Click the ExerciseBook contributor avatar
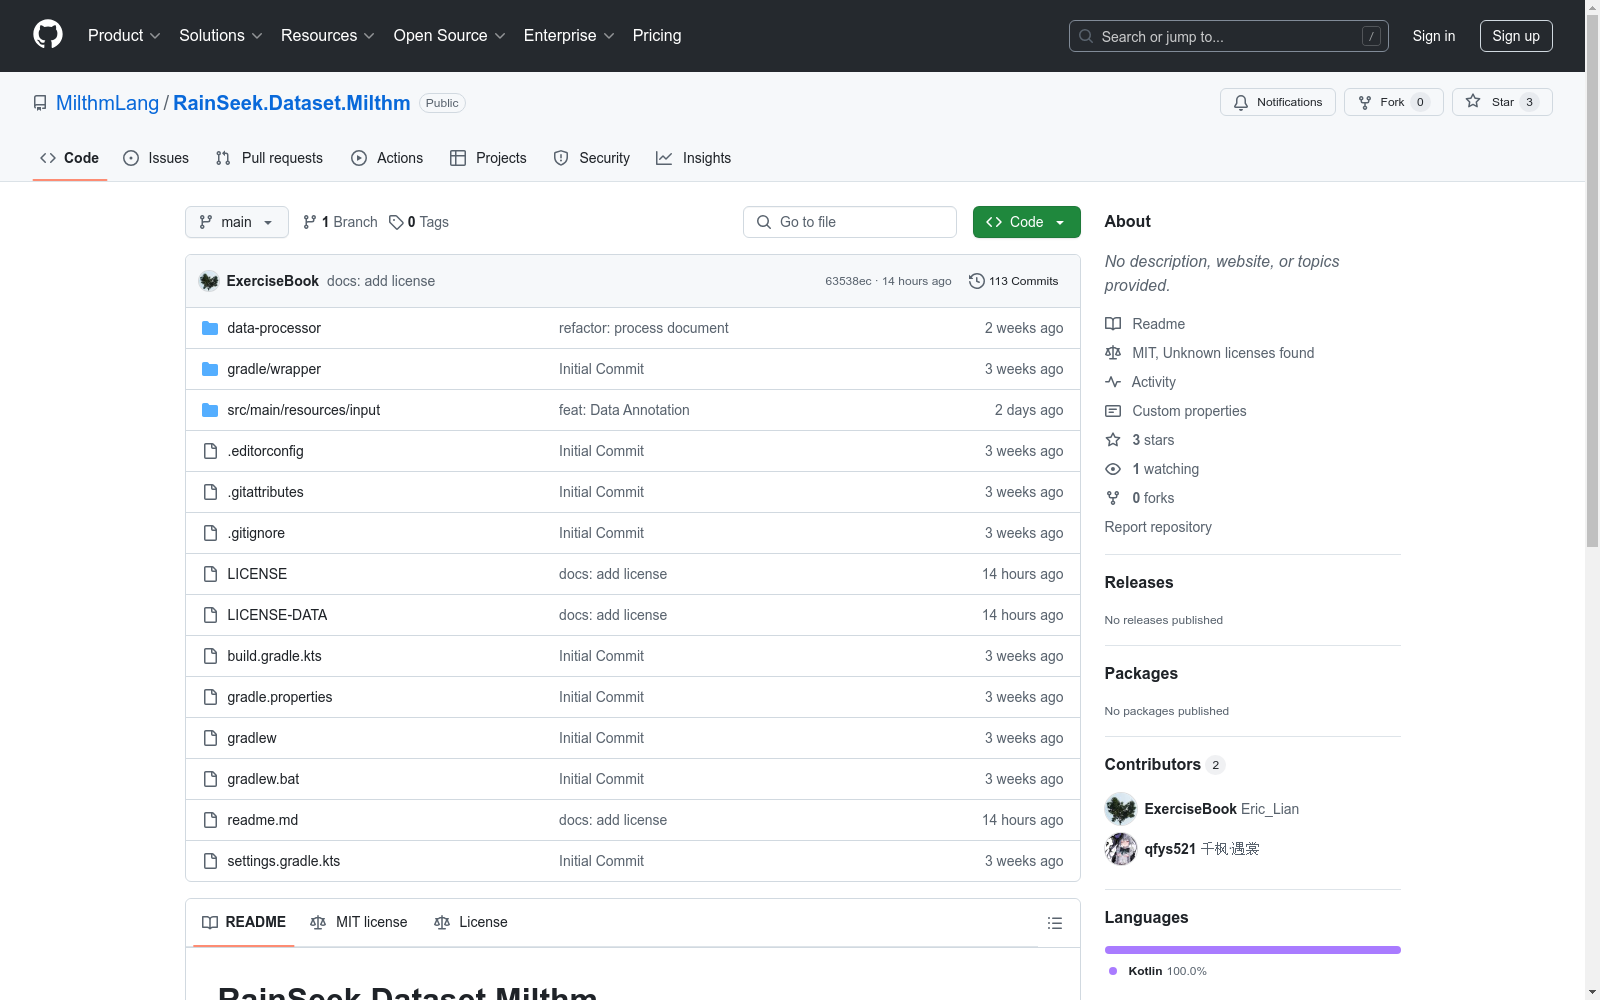This screenshot has width=1600, height=1000. (x=1121, y=809)
